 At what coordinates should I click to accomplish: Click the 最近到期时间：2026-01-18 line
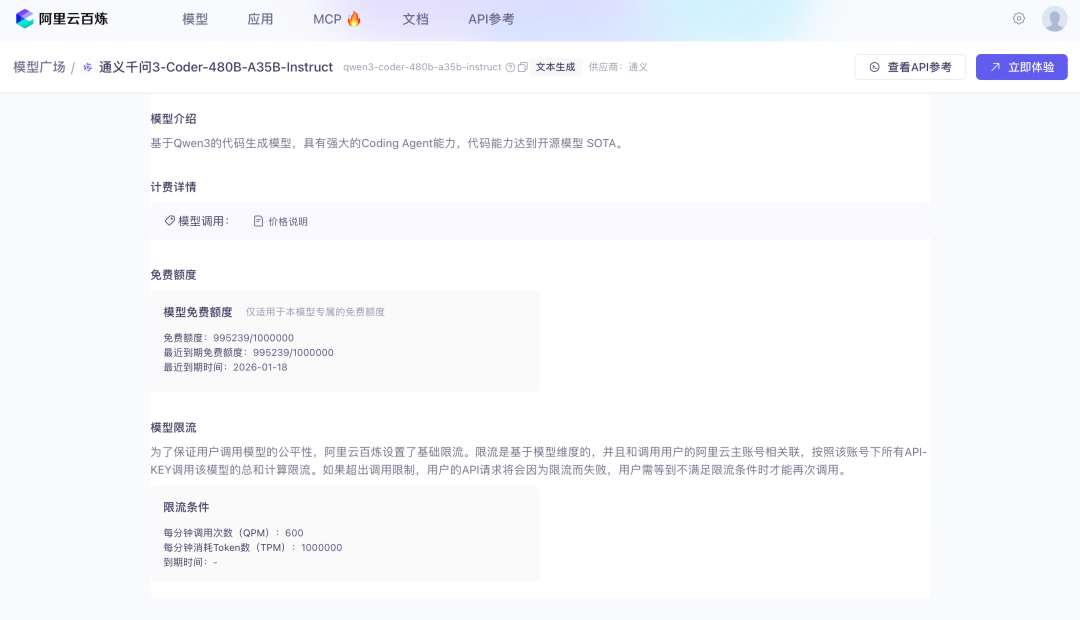pos(225,367)
